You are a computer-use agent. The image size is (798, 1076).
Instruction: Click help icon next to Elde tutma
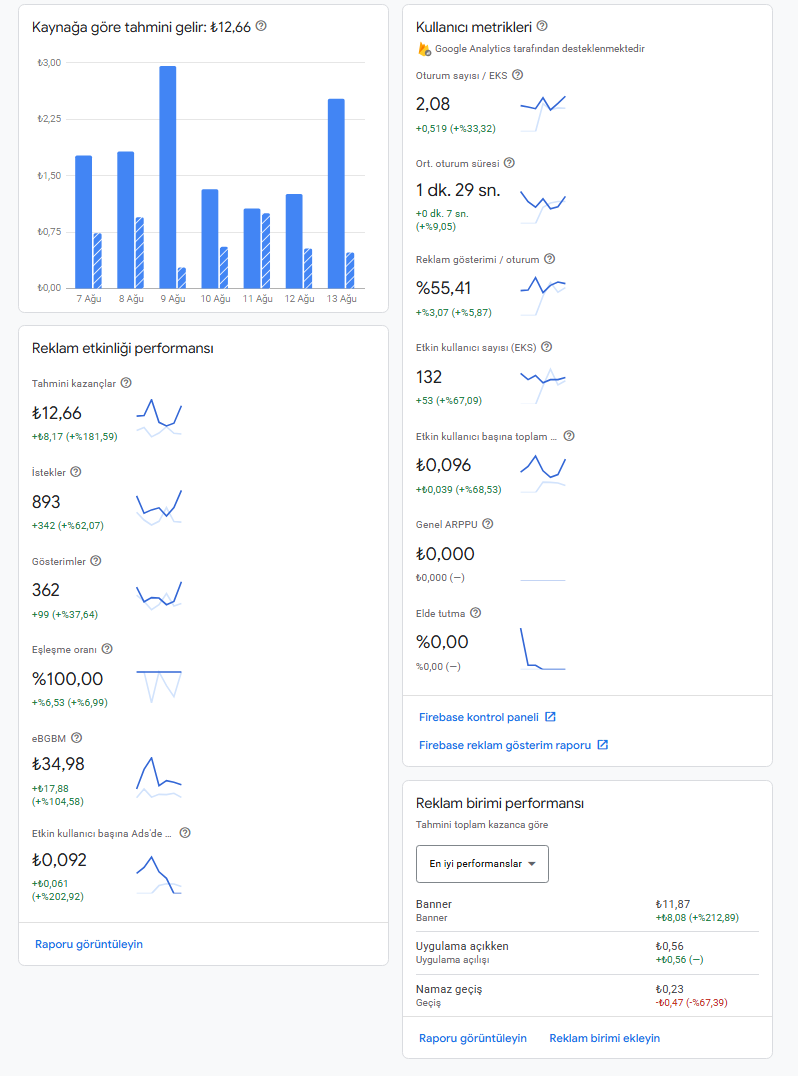pyautogui.click(x=476, y=613)
